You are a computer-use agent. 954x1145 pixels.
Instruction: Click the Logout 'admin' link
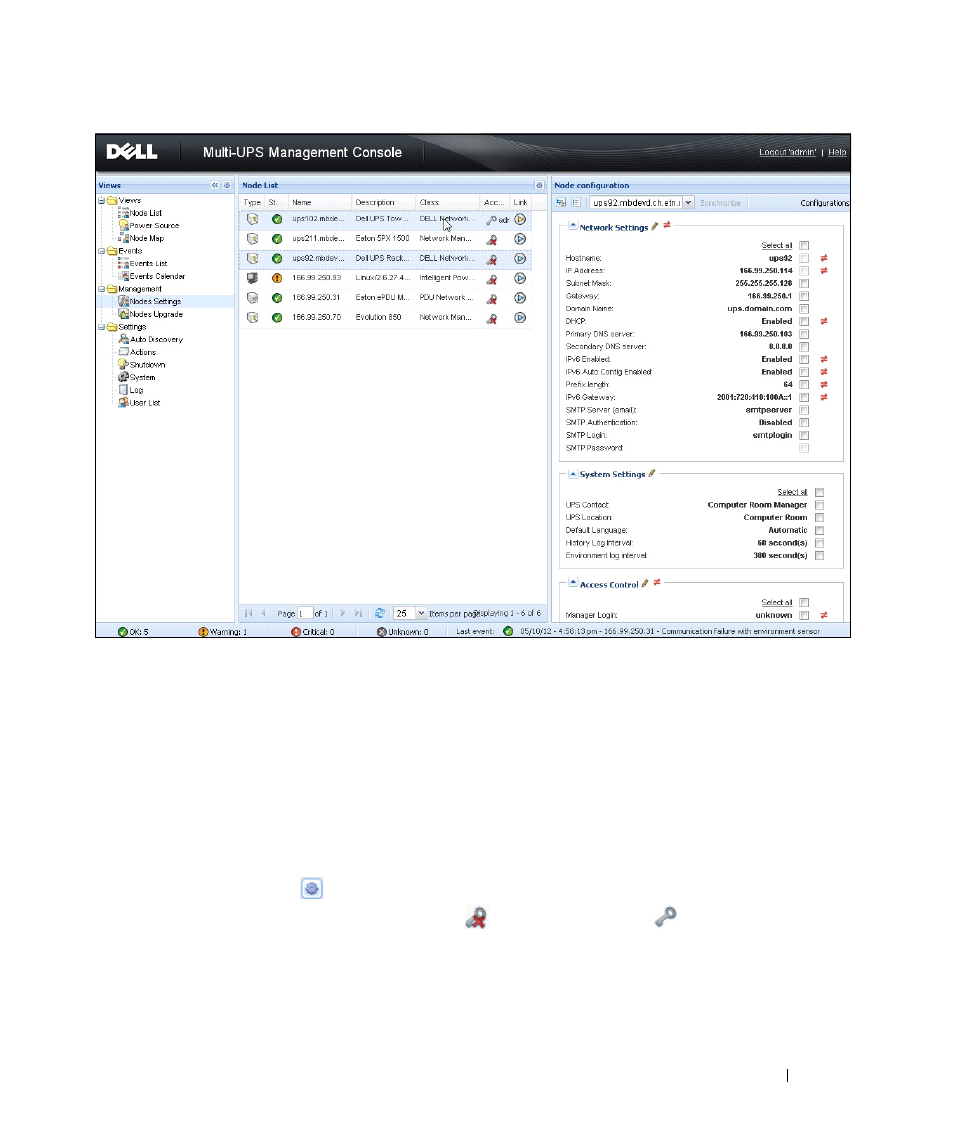click(787, 153)
